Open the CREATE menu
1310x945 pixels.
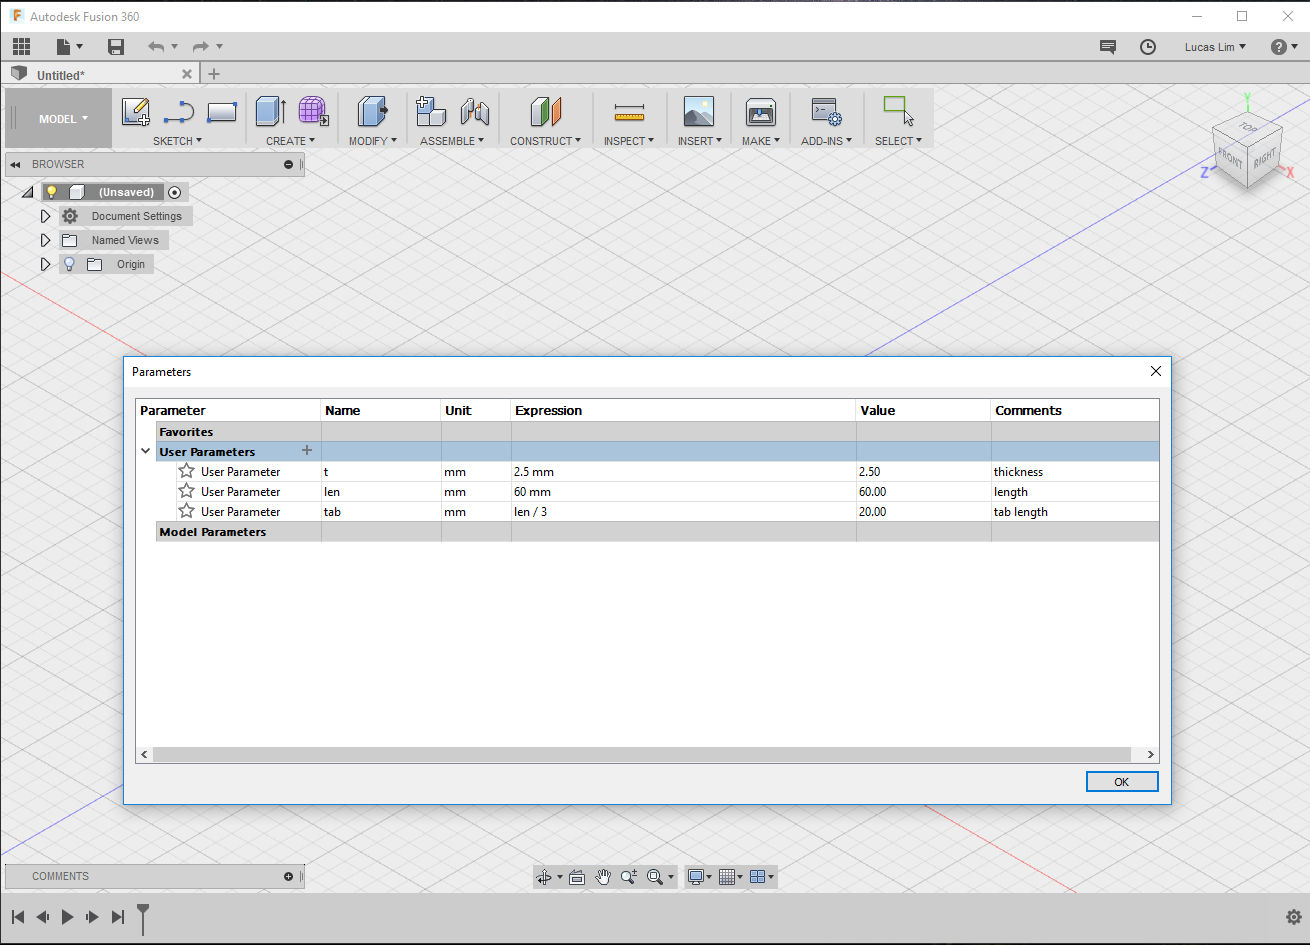tap(290, 141)
